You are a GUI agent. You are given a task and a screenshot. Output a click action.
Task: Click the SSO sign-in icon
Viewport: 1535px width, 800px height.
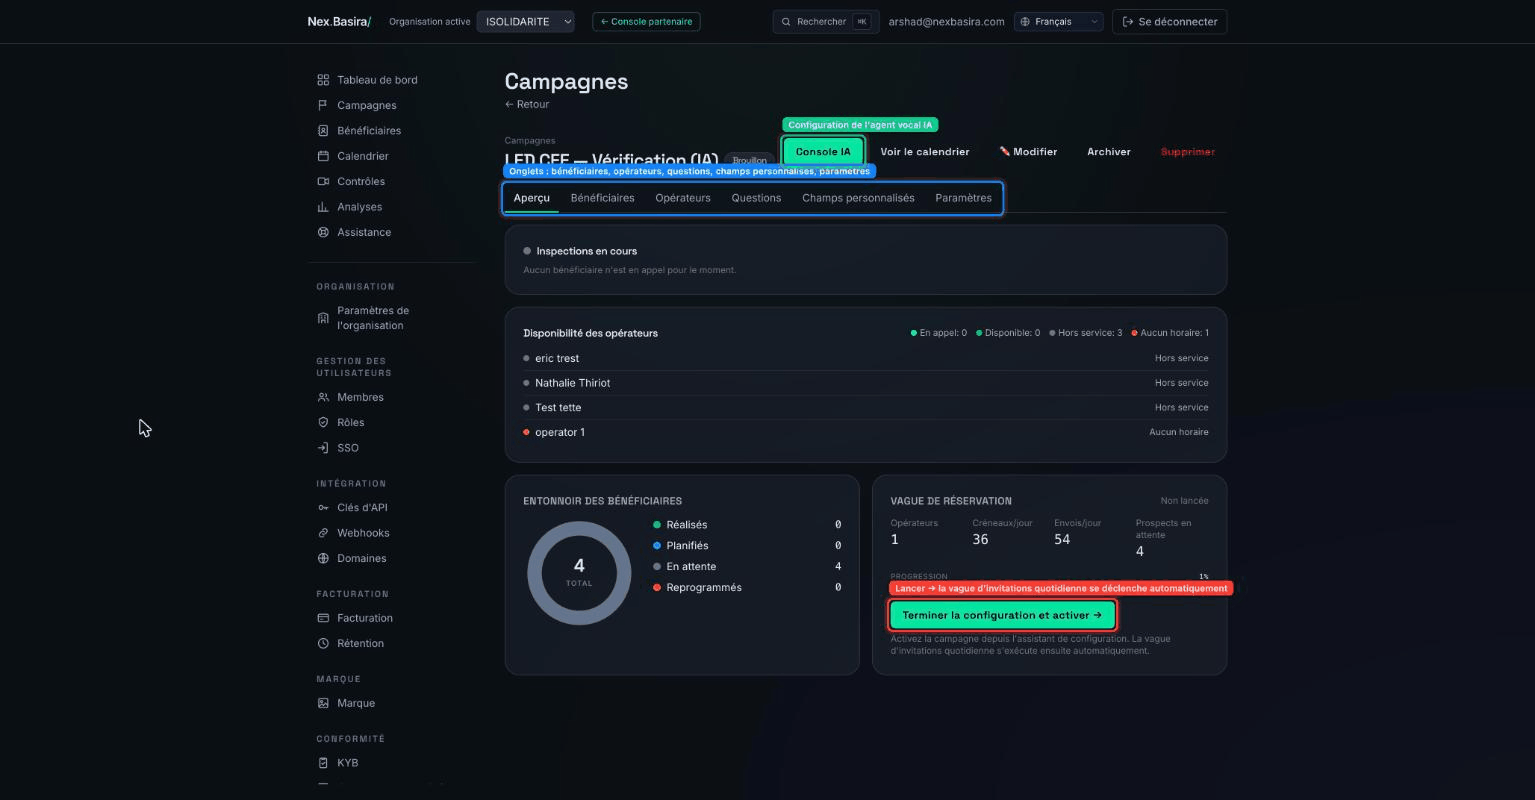(x=323, y=448)
